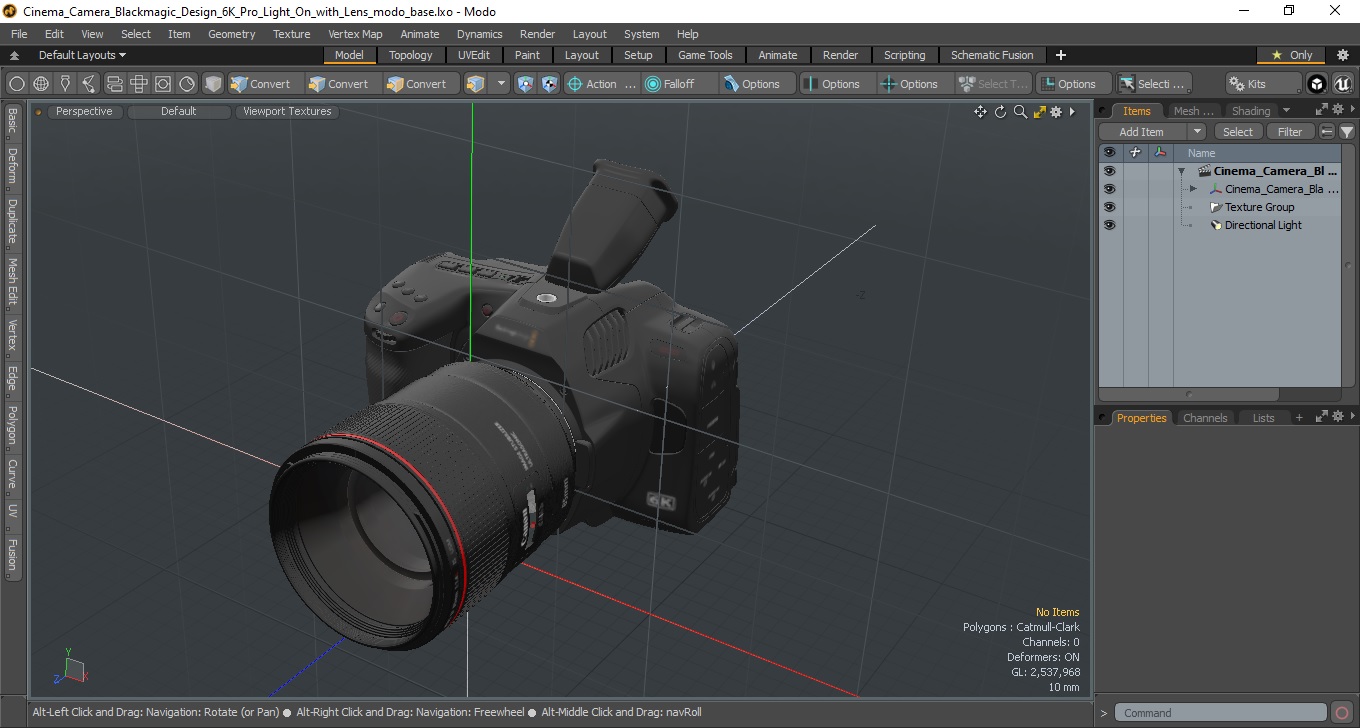The height and width of the screenshot is (728, 1360).
Task: Toggle the Items panel lock dot
Action: pyautogui.click(x=1103, y=111)
